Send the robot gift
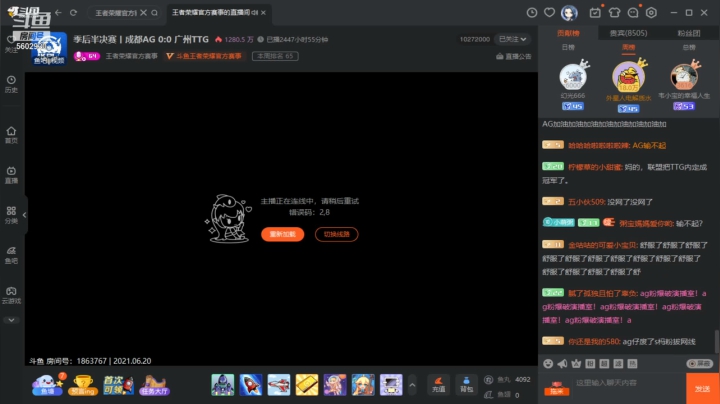Screen dimensions: 720x404 (x=223, y=385)
